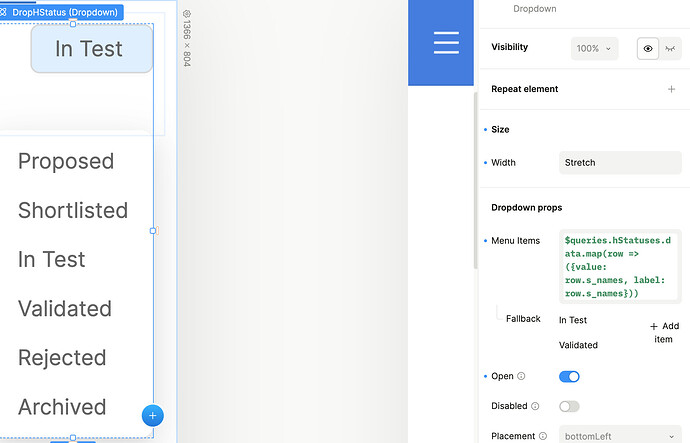This screenshot has width=690, height=443.
Task: Select the Proposed menu option
Action: [x=66, y=161]
